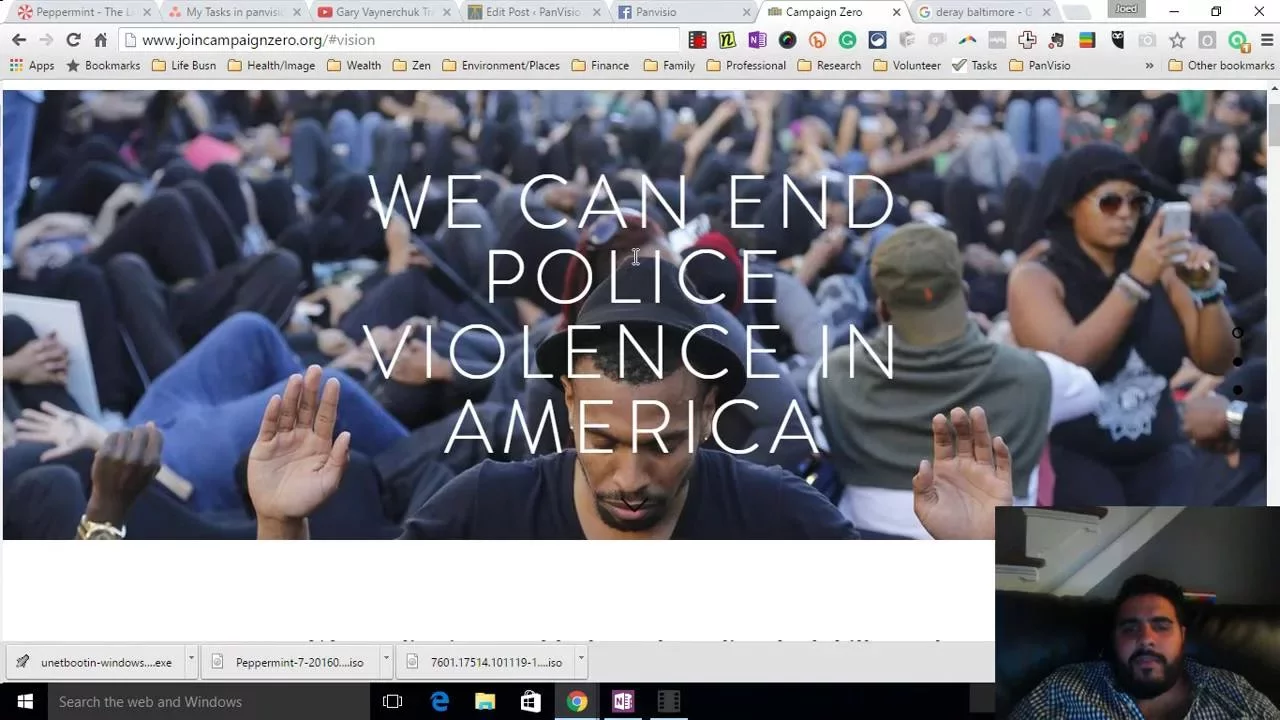Open the Life Busn bookmarks folder
1280x720 pixels.
tap(184, 65)
